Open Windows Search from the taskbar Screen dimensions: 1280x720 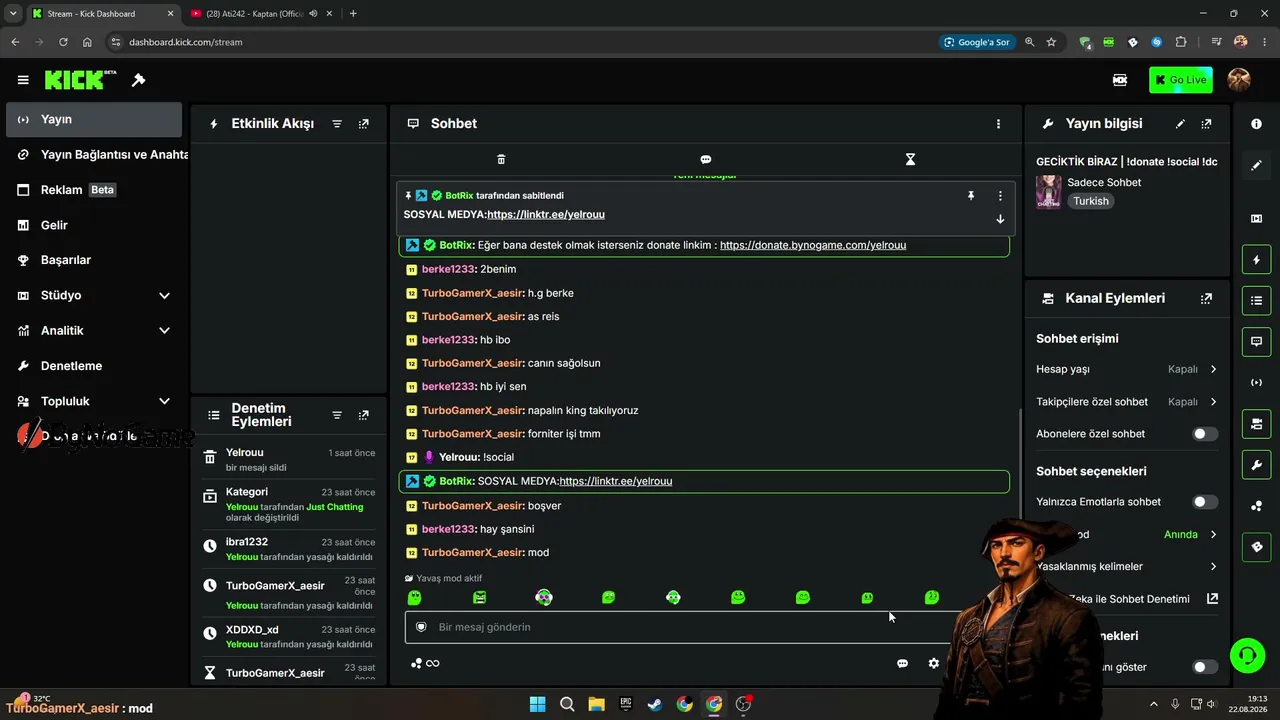(x=567, y=704)
